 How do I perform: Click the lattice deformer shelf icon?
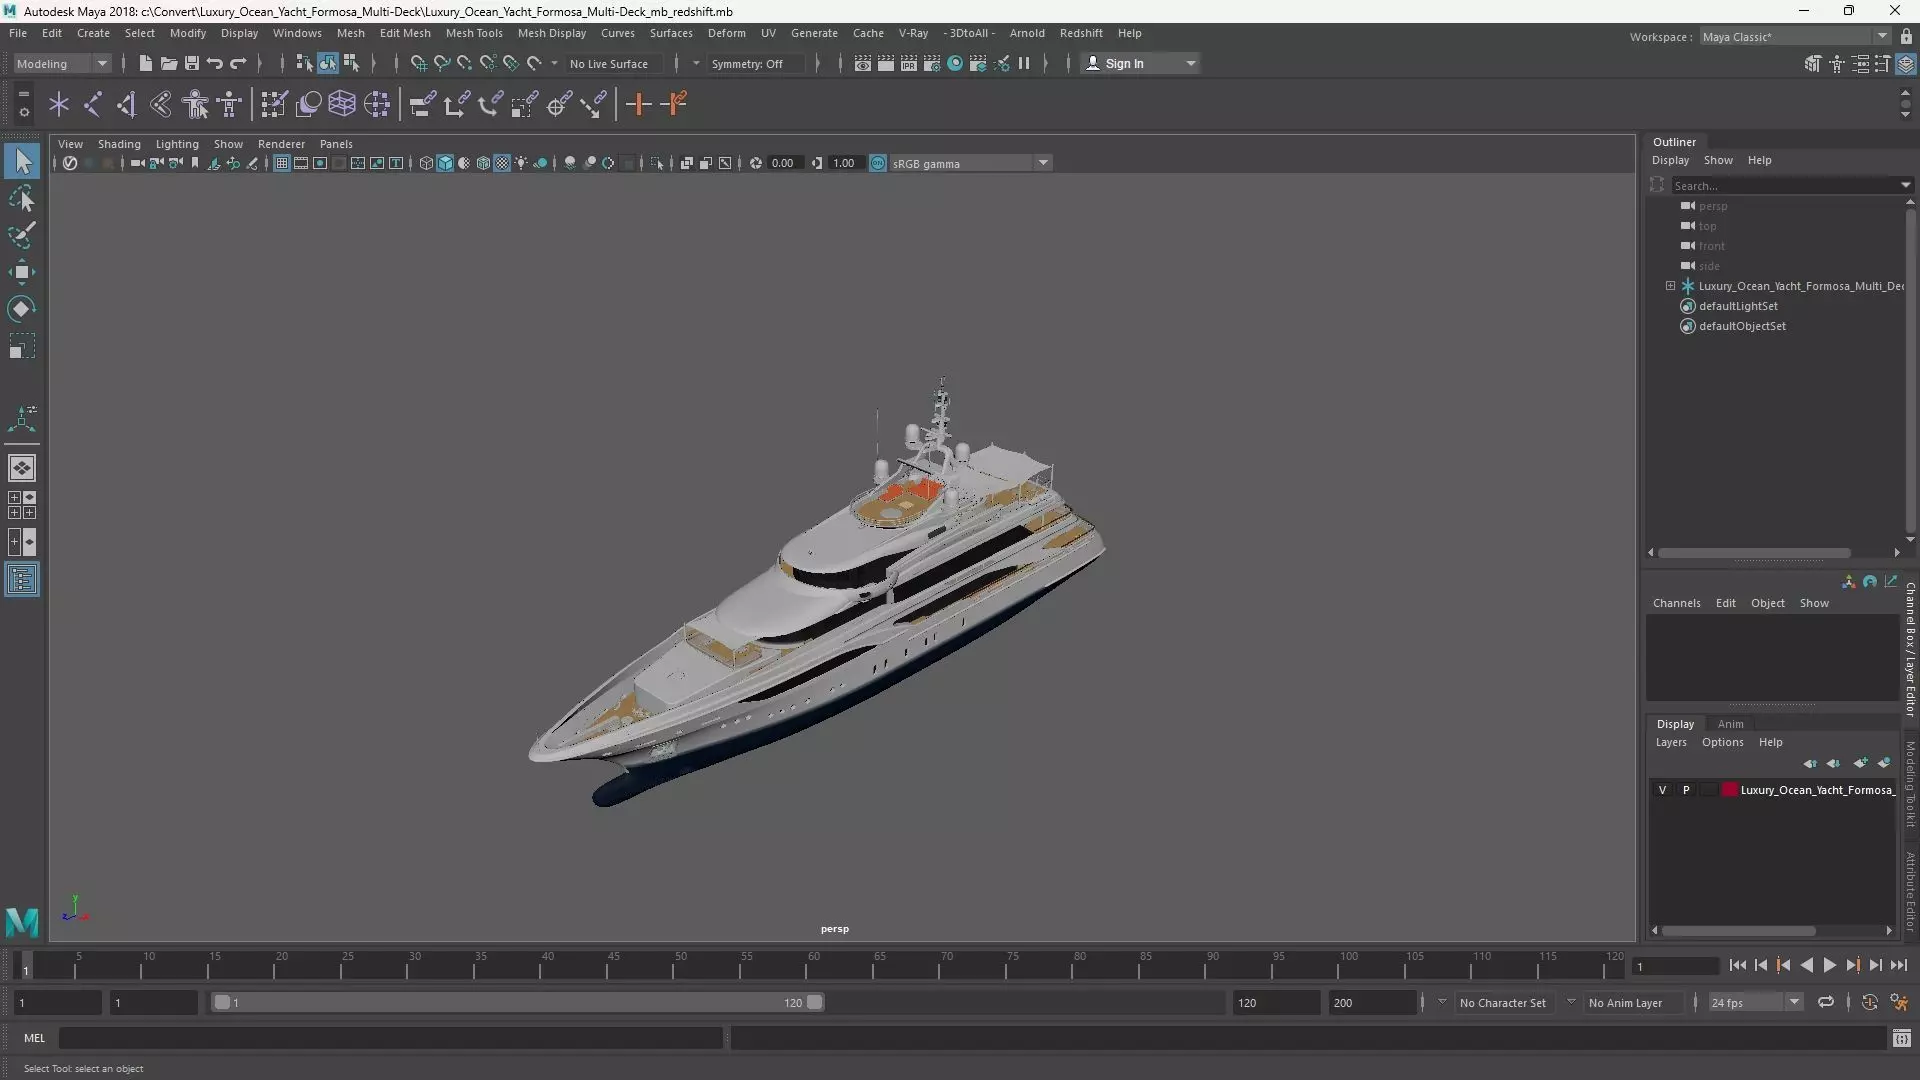tap(342, 104)
